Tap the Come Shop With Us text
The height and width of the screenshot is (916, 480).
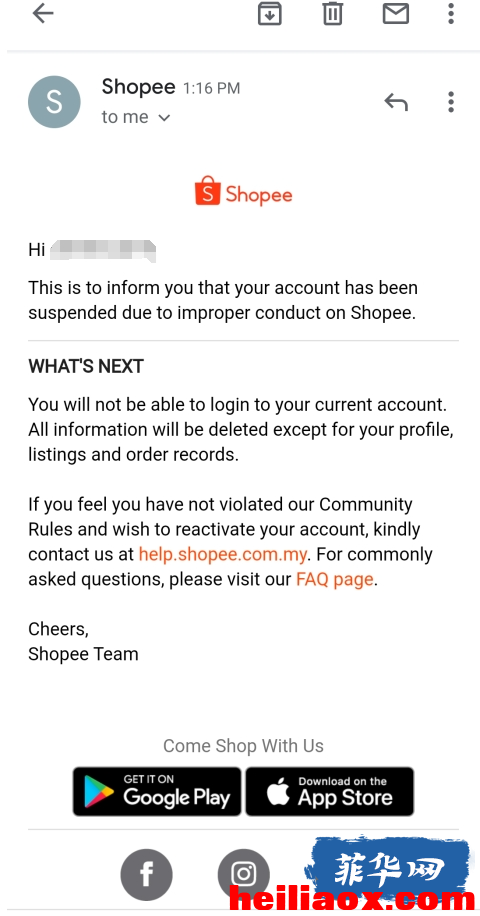click(x=243, y=745)
